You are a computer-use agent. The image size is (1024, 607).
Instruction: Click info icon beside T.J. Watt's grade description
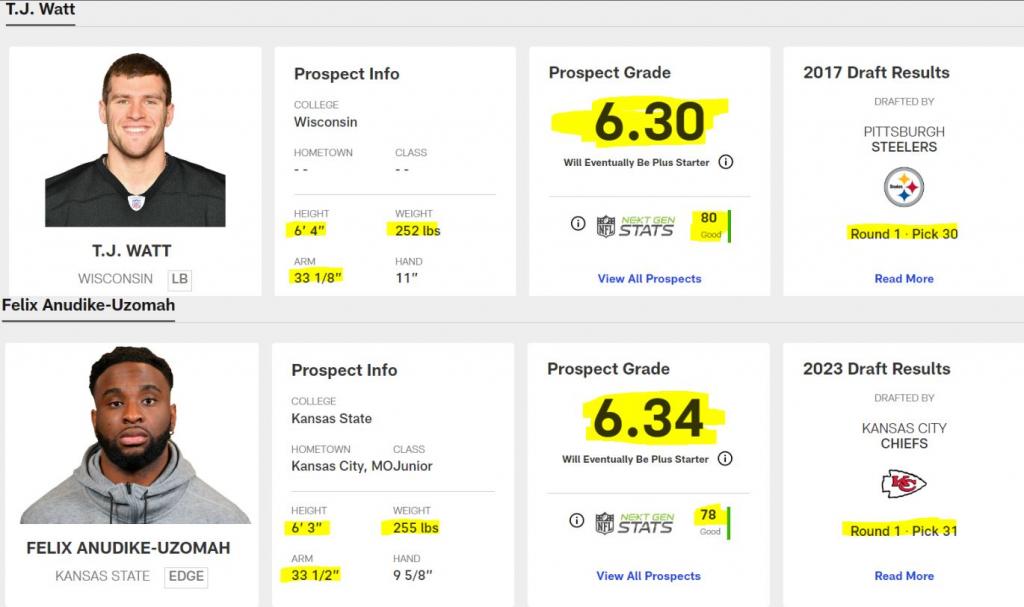coord(726,162)
